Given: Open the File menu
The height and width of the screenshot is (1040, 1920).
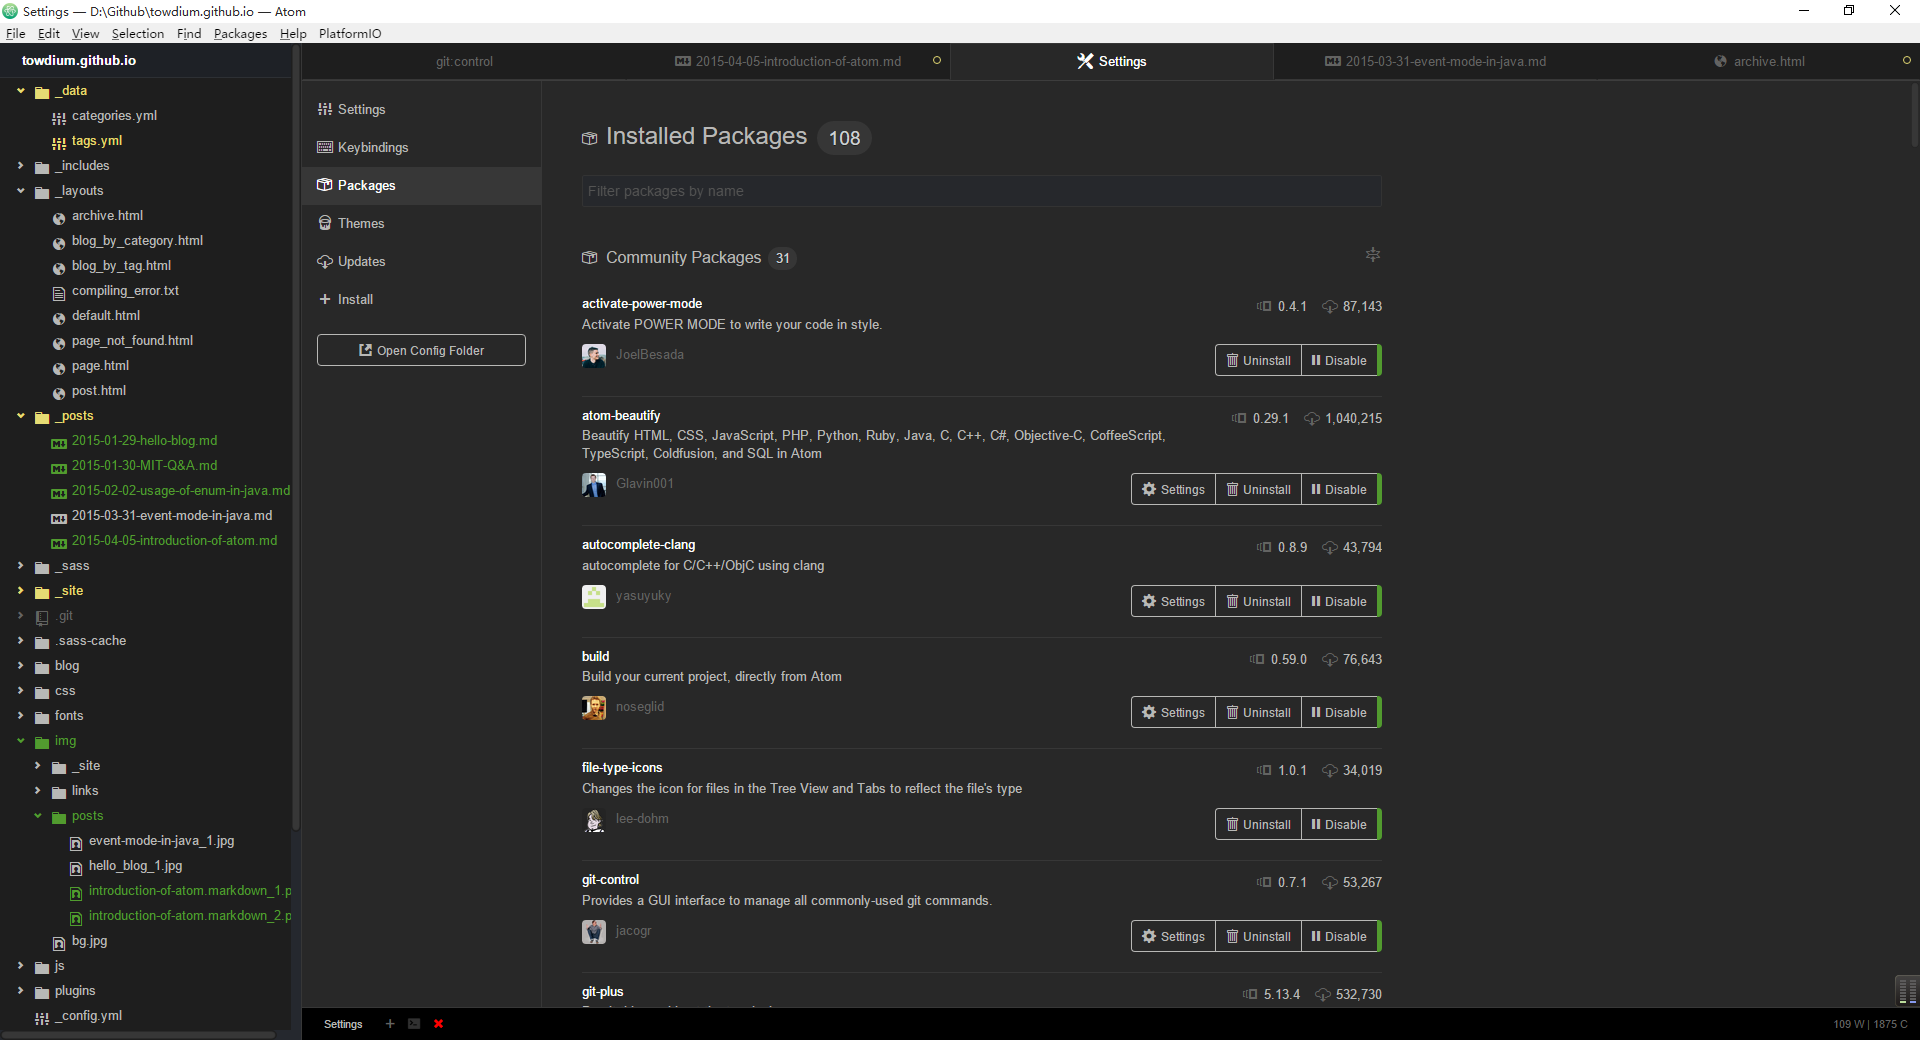Looking at the screenshot, I should coord(16,33).
